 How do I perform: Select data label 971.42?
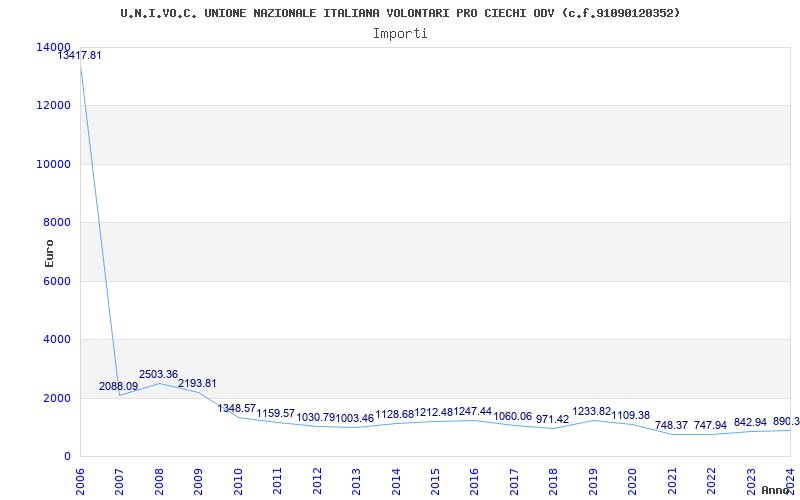[552, 419]
